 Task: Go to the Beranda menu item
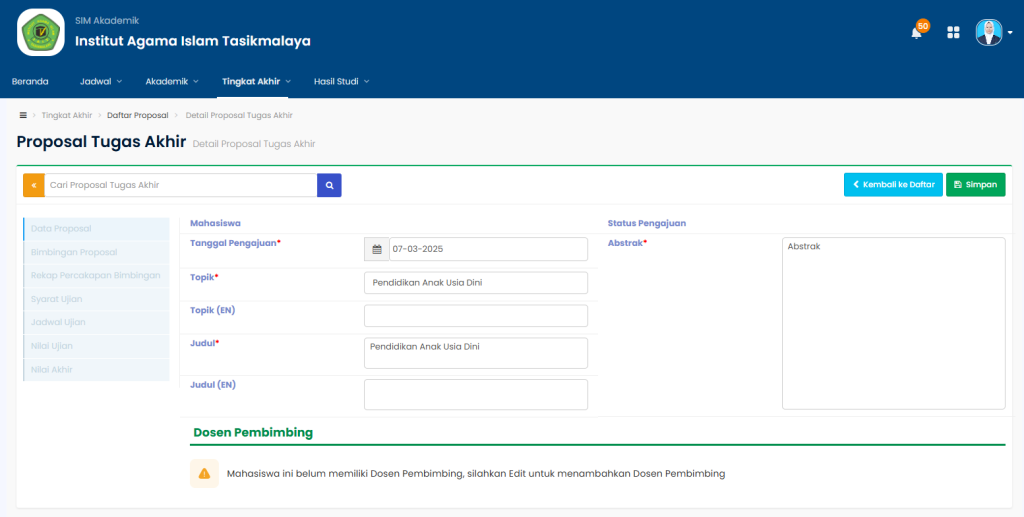(30, 81)
